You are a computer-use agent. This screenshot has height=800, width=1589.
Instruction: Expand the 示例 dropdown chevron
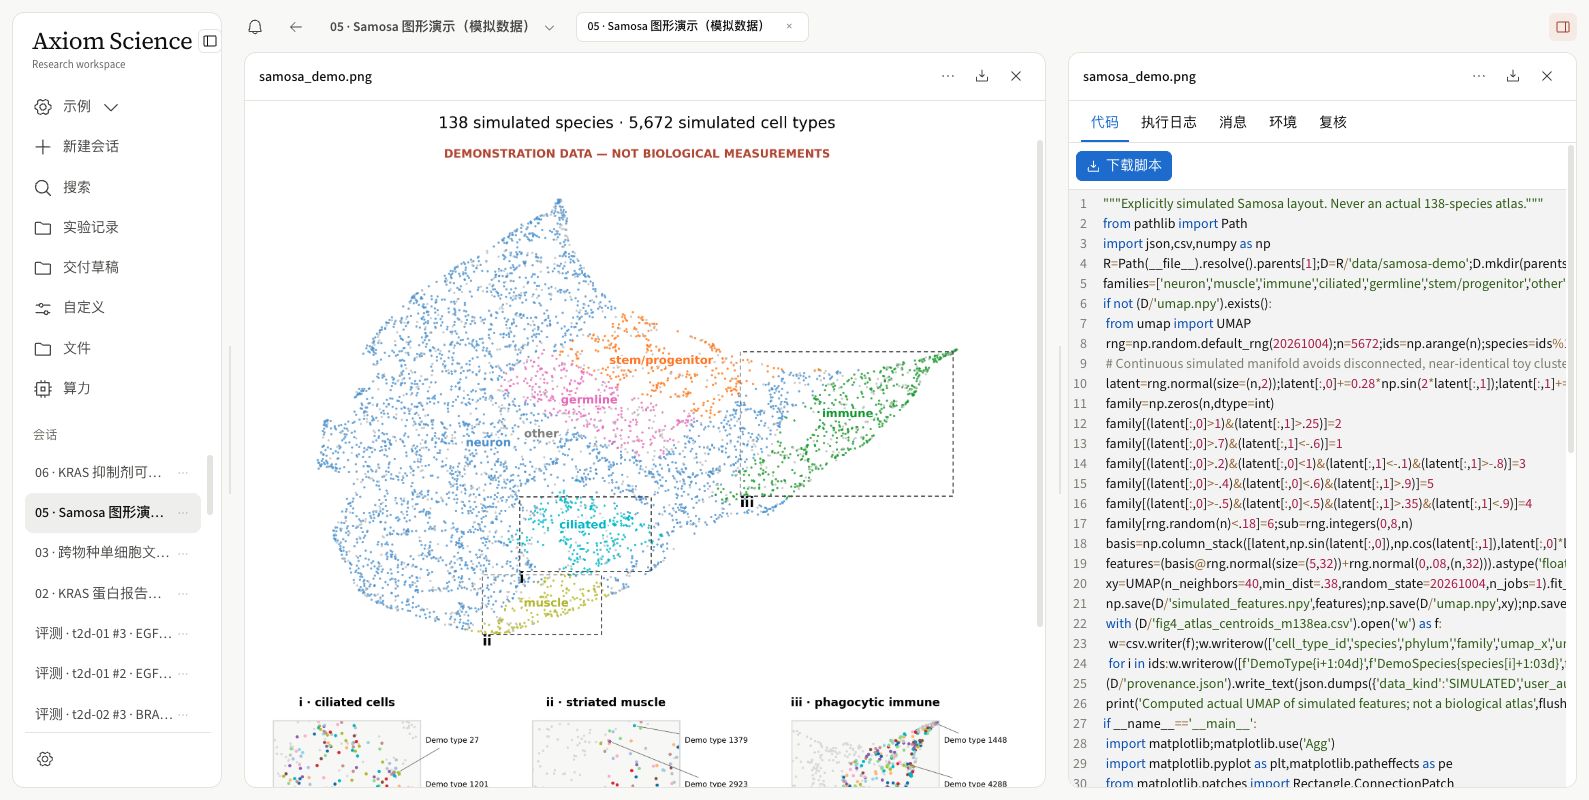pyautogui.click(x=111, y=107)
